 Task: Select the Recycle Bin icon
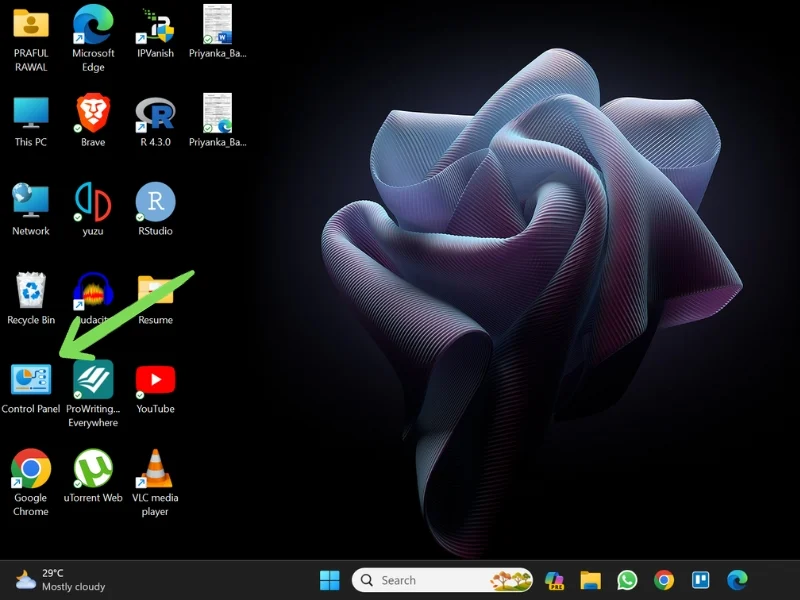click(31, 292)
